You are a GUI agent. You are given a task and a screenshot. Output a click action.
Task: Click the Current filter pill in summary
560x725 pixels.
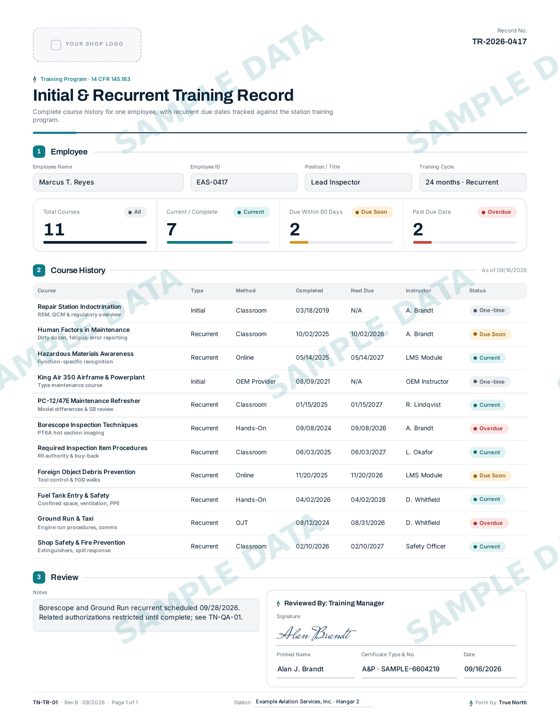tap(251, 212)
